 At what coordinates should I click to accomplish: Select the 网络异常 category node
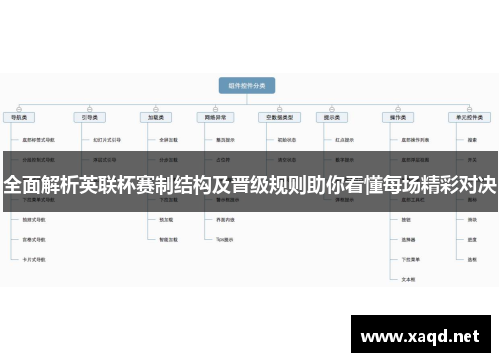pyautogui.click(x=215, y=118)
